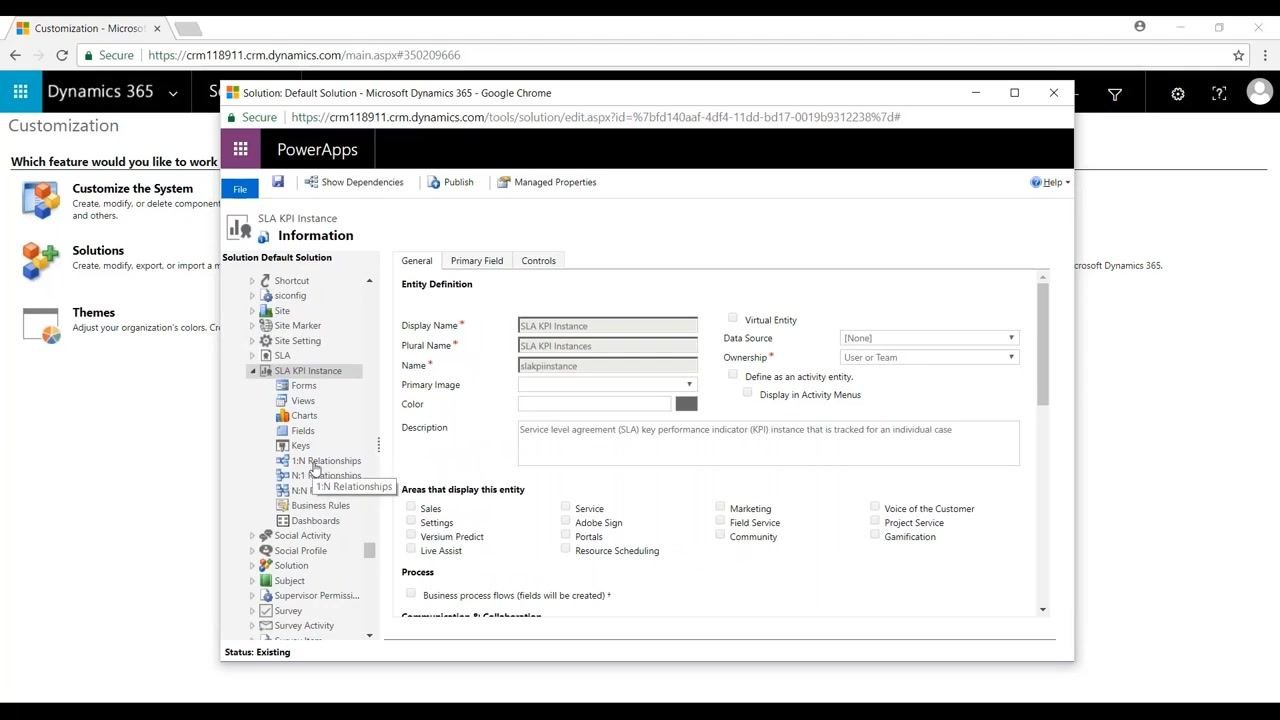This screenshot has width=1280, height=720.
Task: Enable the Field Service area checkbox
Action: 720,521
